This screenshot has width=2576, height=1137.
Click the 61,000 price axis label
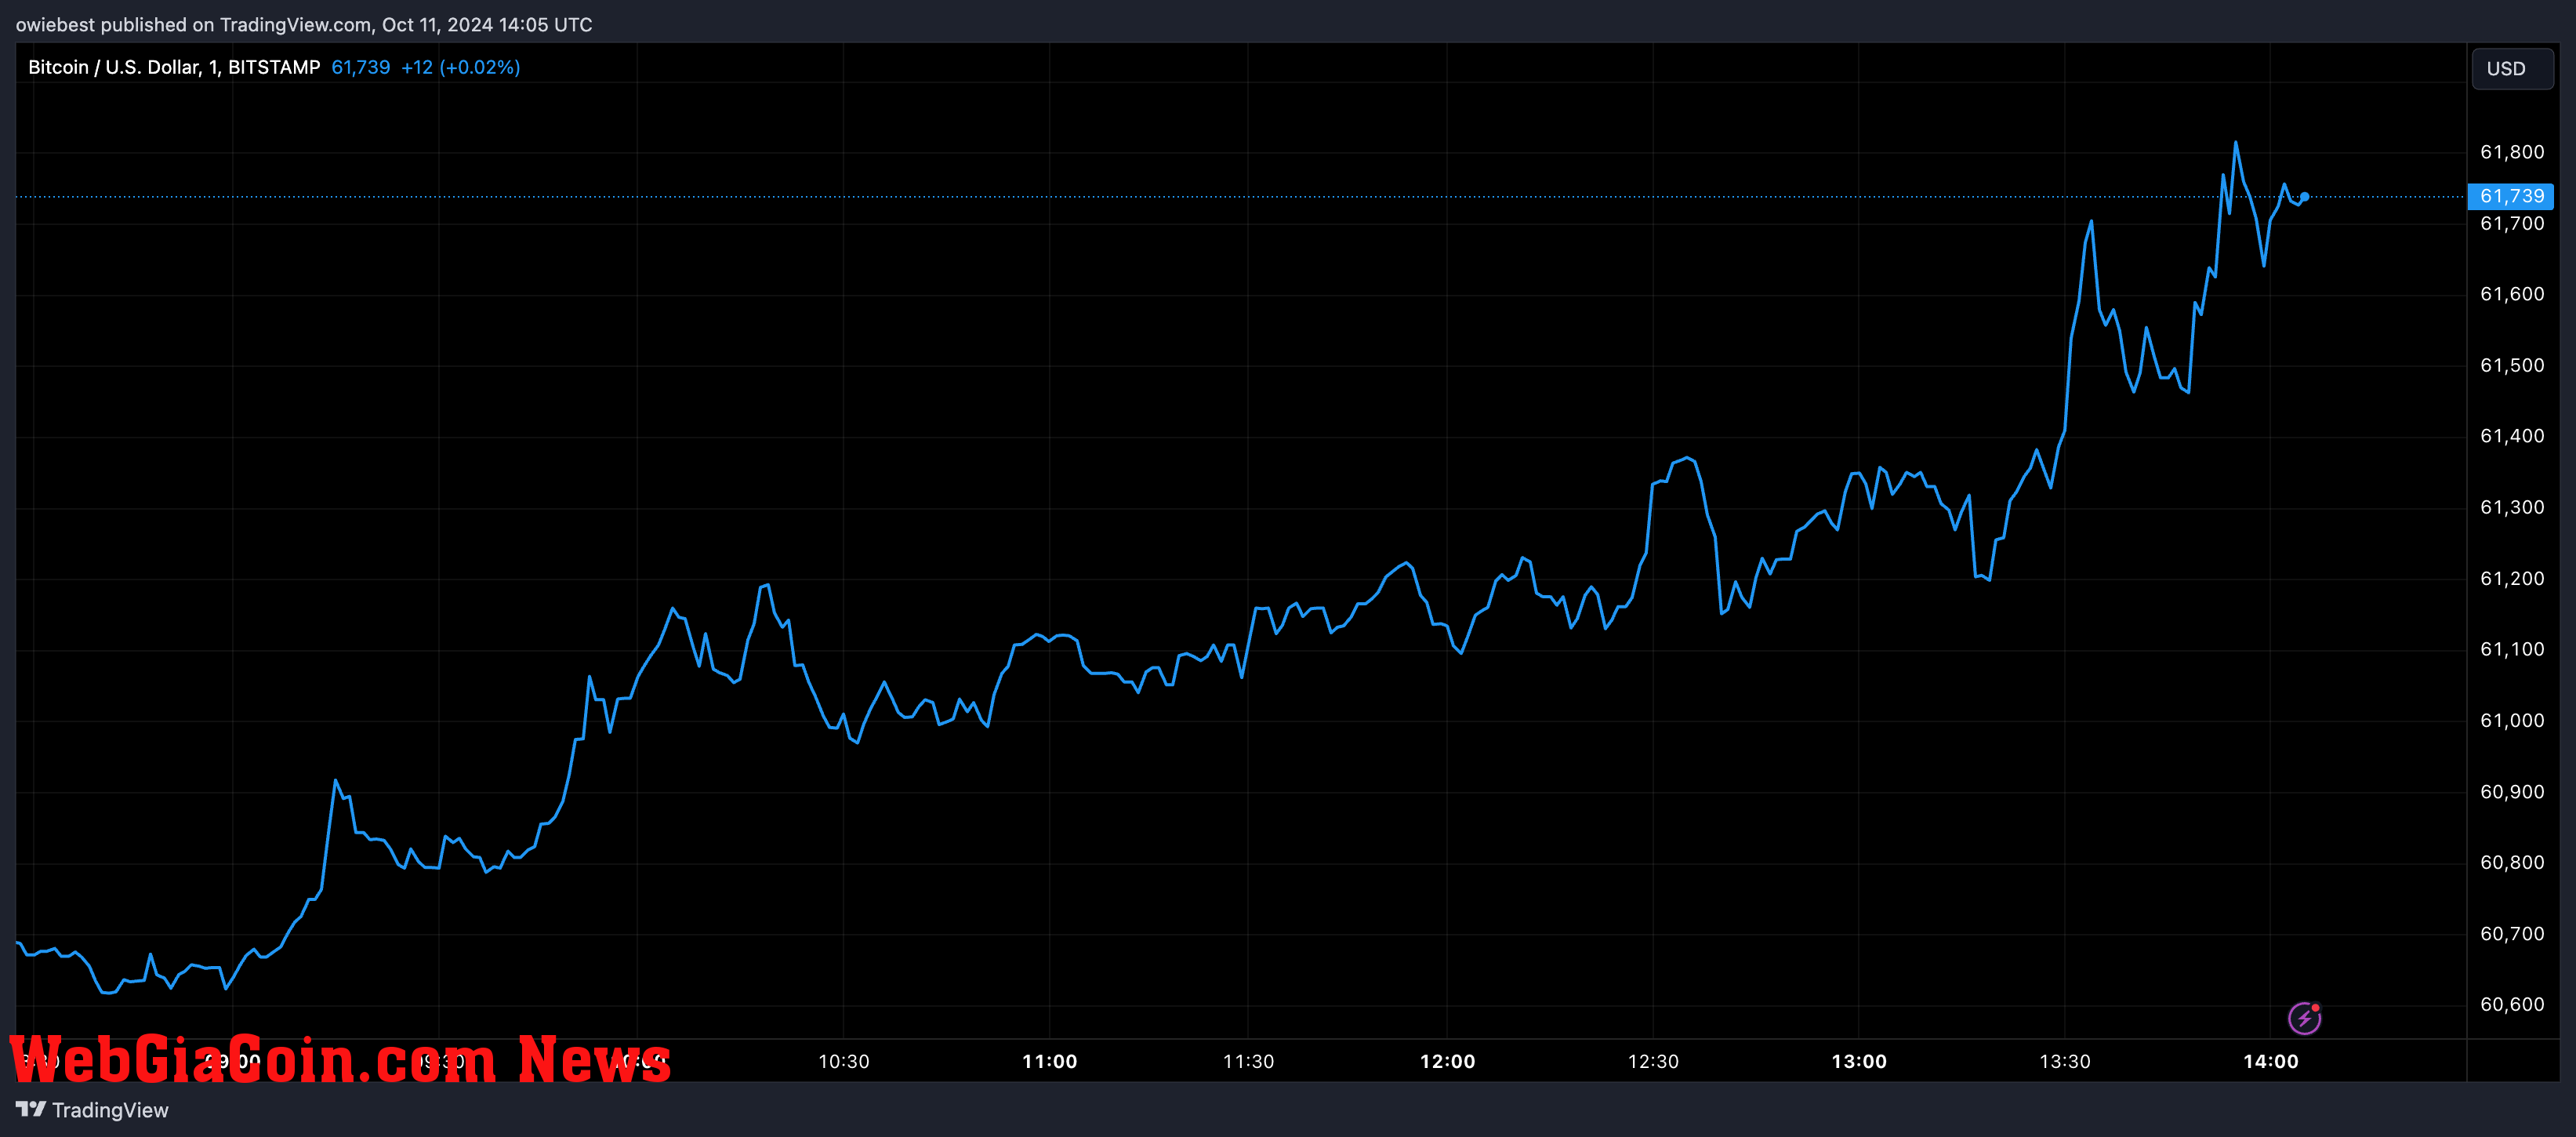coord(2512,720)
